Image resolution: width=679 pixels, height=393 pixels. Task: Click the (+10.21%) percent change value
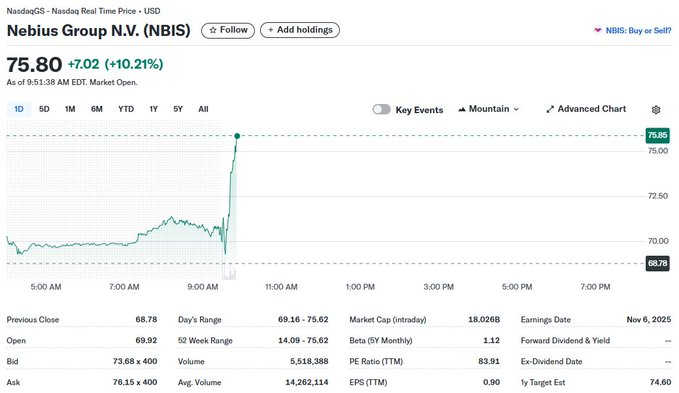[134, 64]
